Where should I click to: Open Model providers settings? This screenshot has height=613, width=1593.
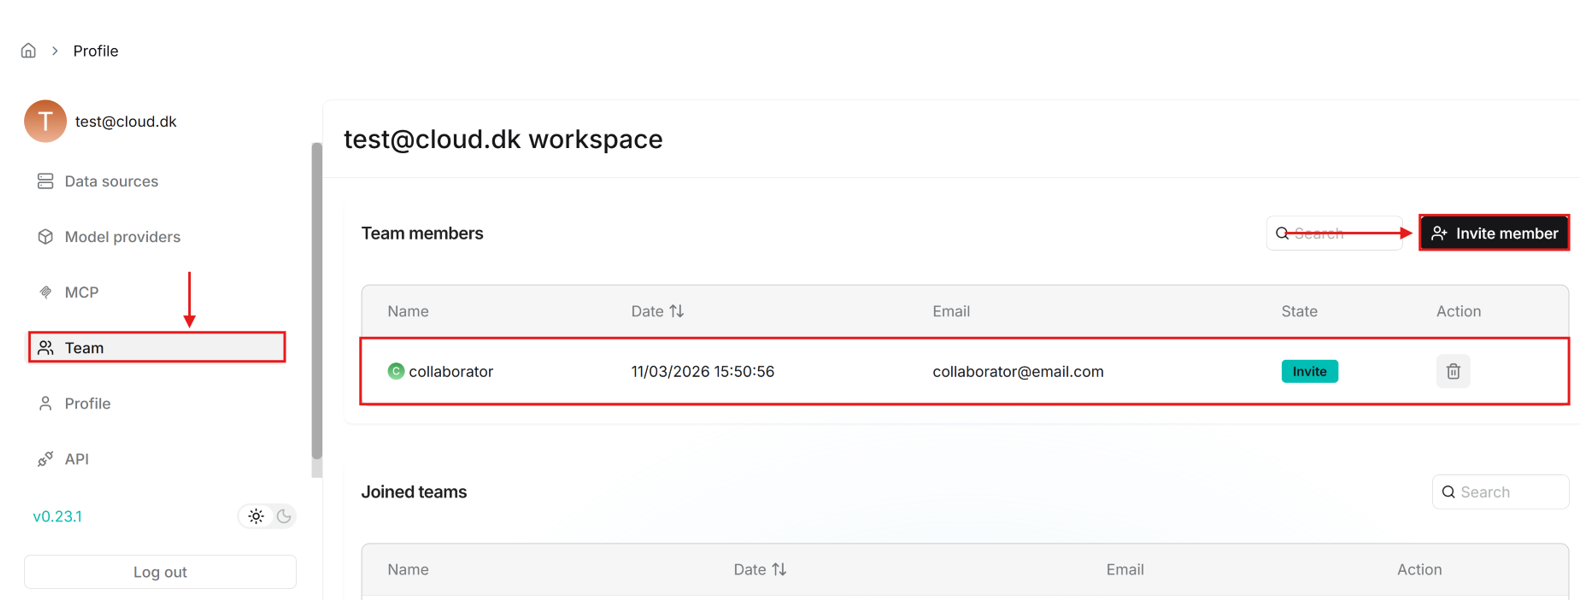click(x=122, y=237)
